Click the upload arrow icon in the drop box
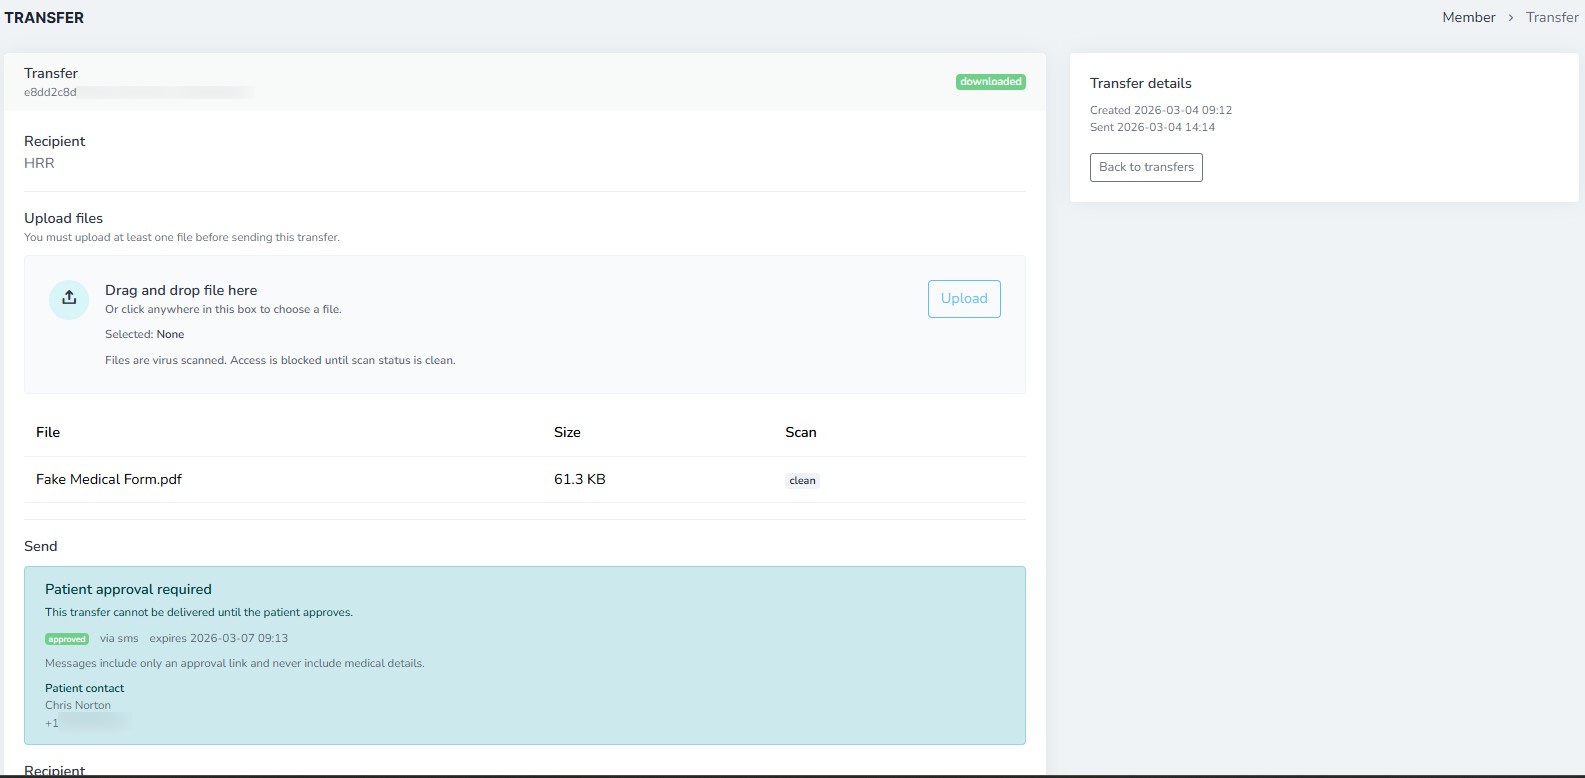This screenshot has width=1585, height=778. pos(69,298)
